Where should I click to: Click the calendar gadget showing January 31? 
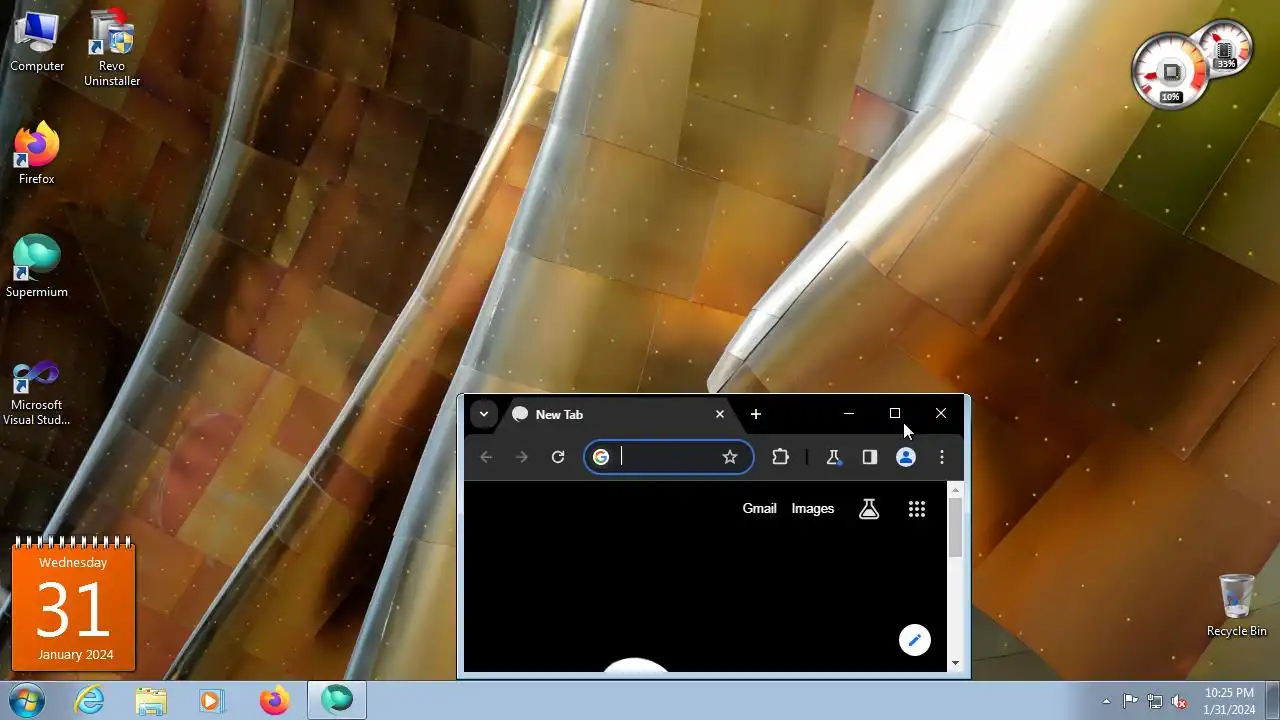[73, 604]
